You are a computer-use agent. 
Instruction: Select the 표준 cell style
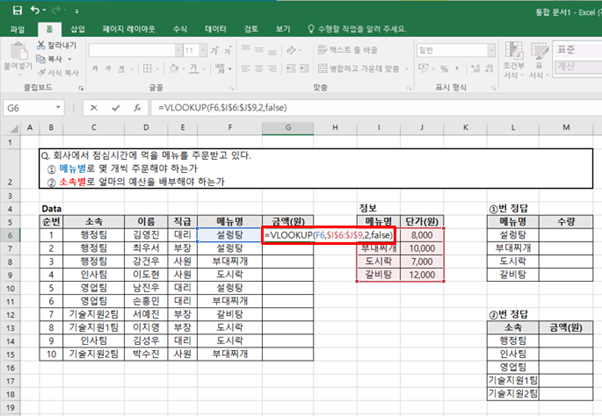click(x=578, y=50)
